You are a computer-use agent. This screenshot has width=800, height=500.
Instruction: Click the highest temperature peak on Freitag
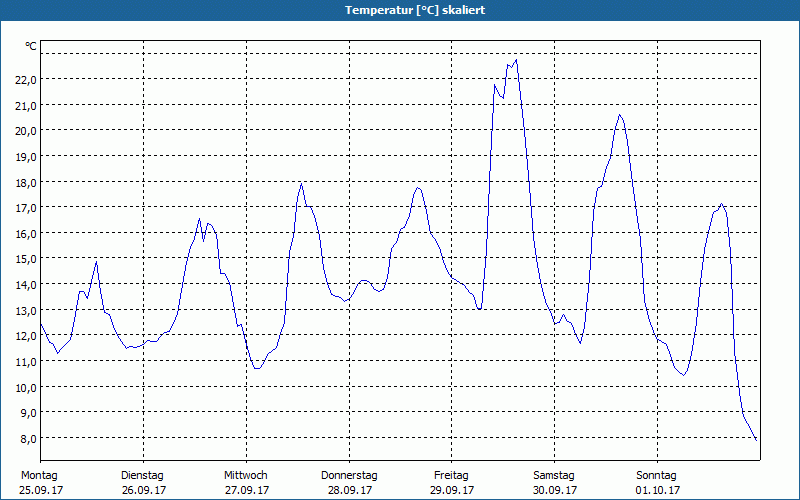click(x=516, y=60)
